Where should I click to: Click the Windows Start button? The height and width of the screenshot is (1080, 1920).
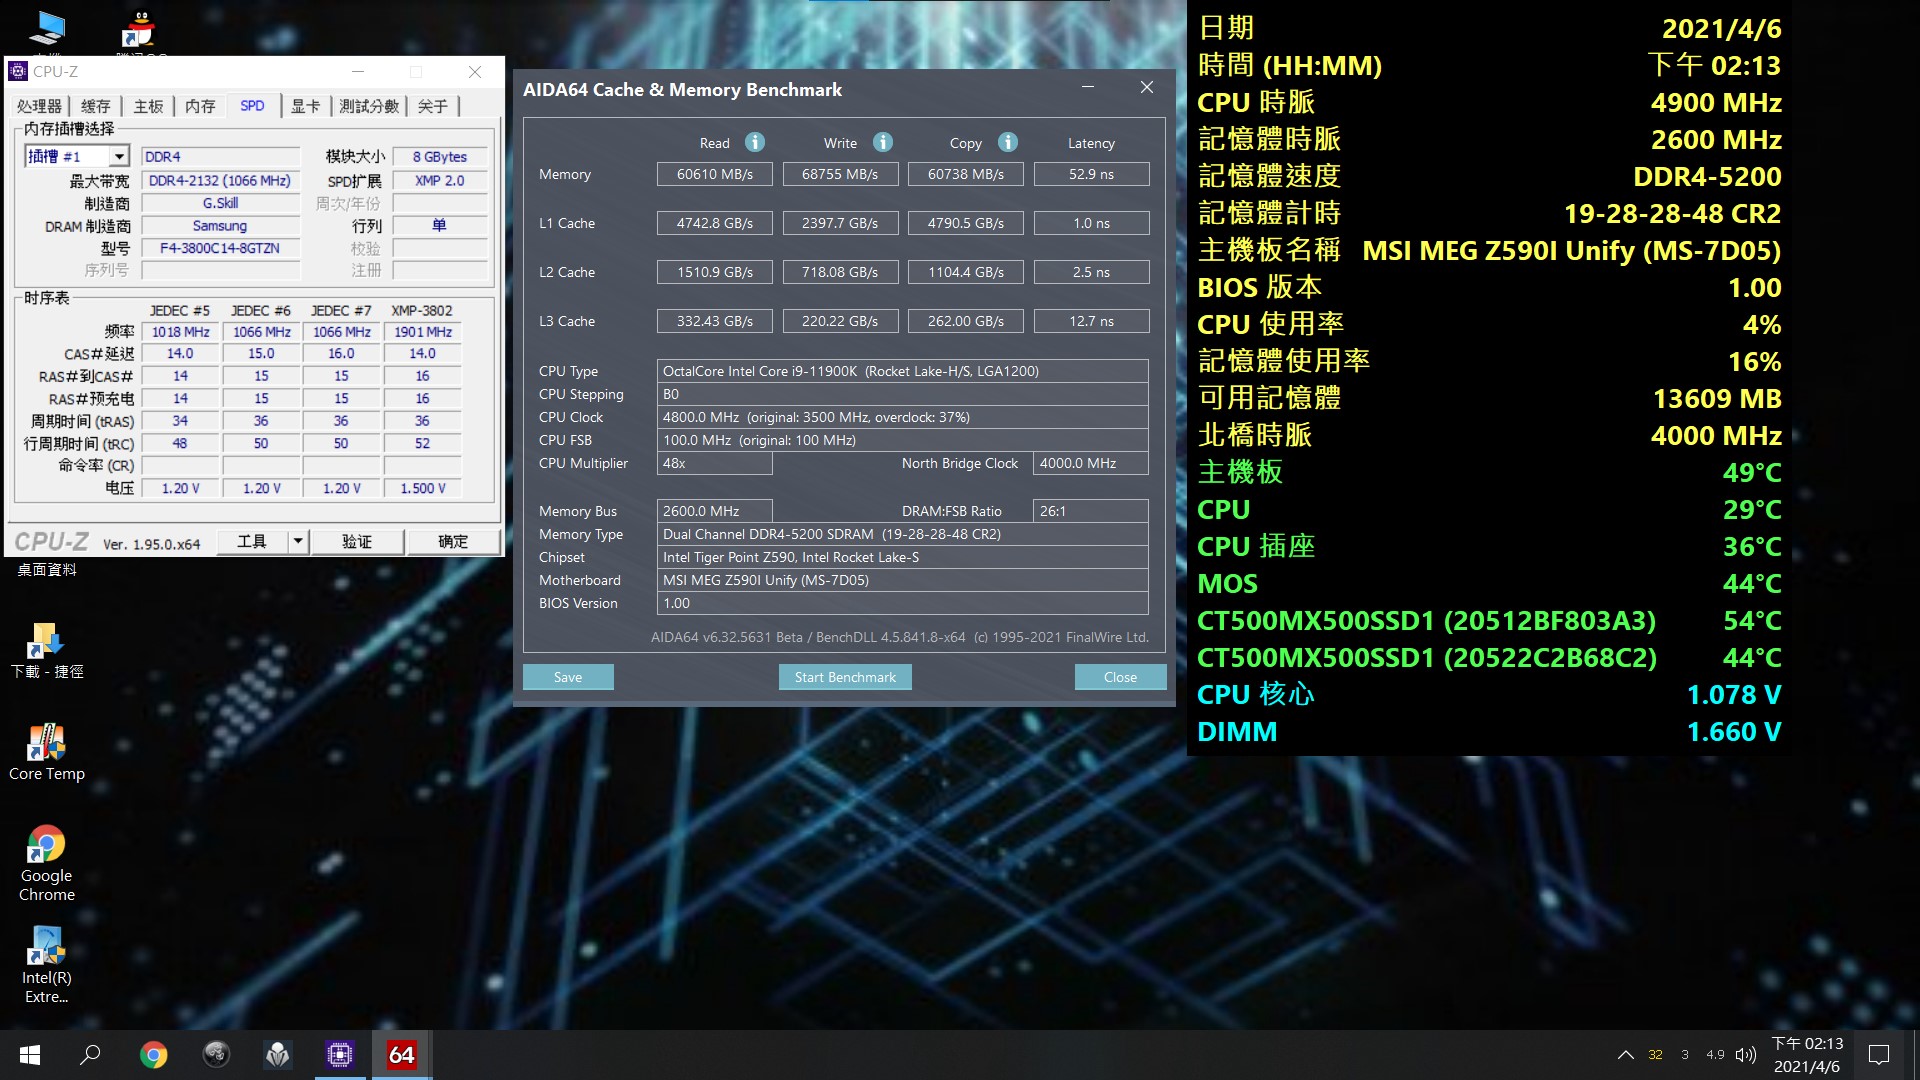pyautogui.click(x=30, y=1055)
